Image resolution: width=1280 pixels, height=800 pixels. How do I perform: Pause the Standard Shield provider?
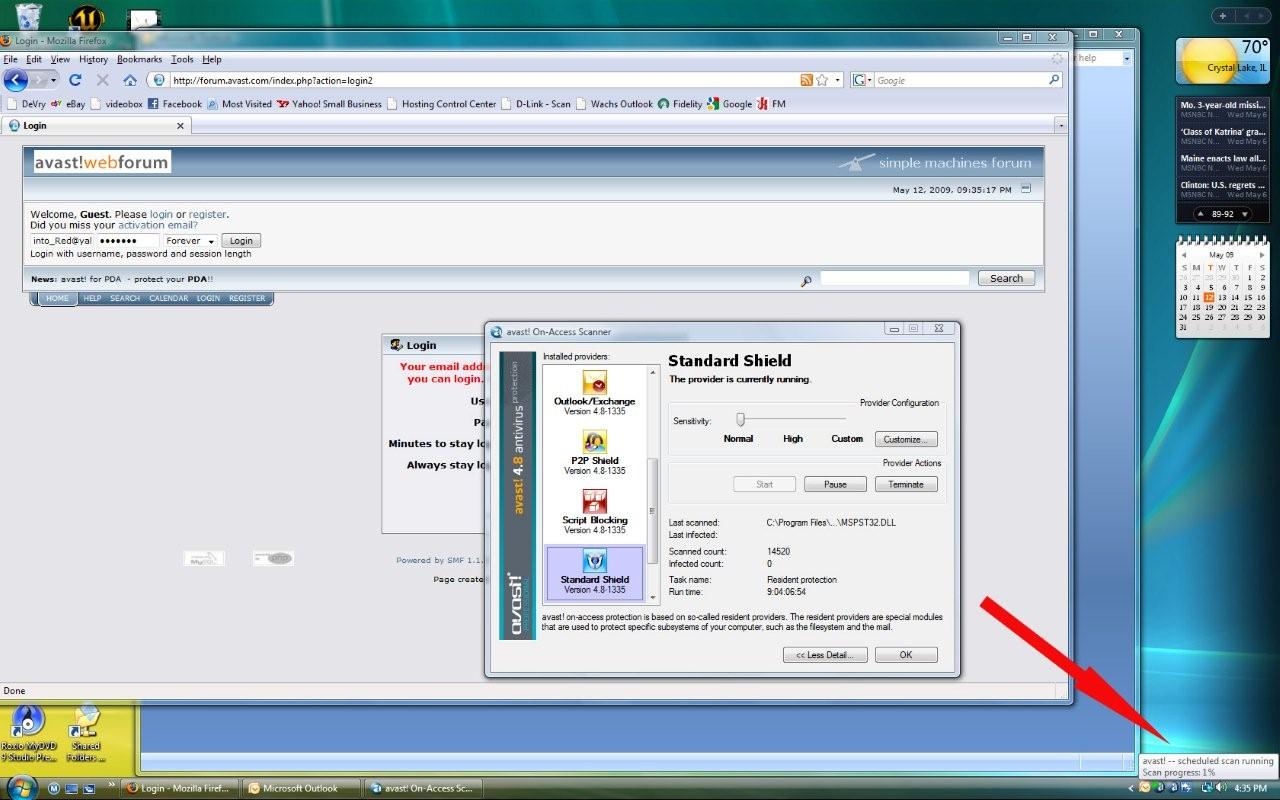[x=835, y=484]
